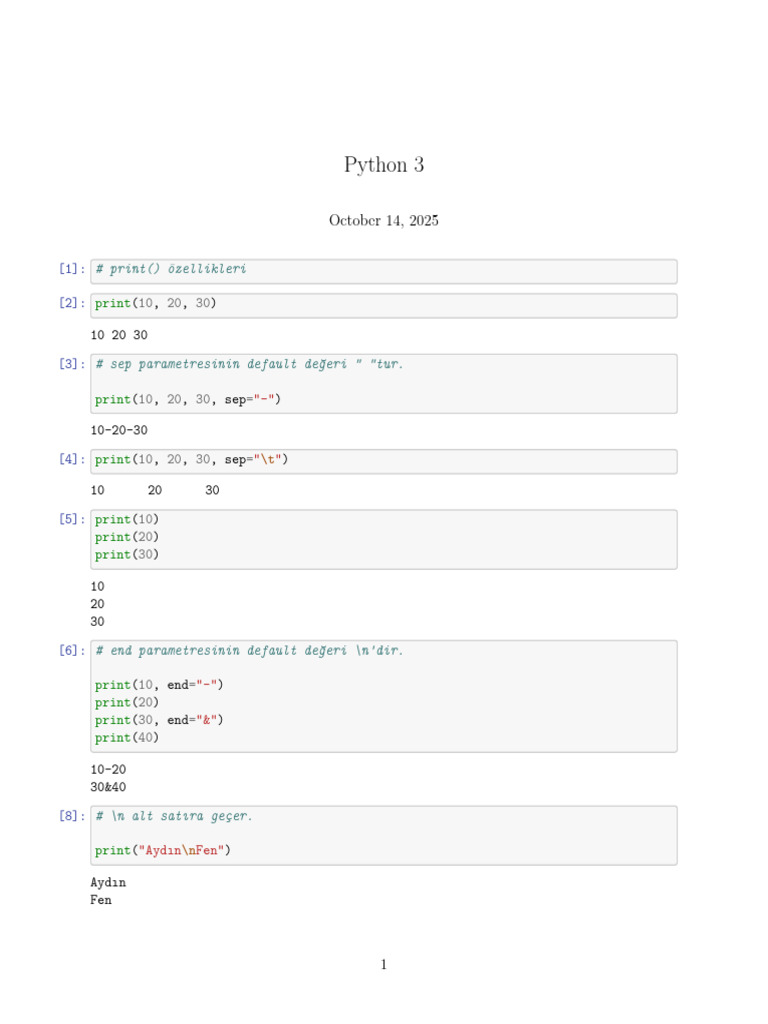
Task: Click the "Python 3" document title
Action: point(384,165)
